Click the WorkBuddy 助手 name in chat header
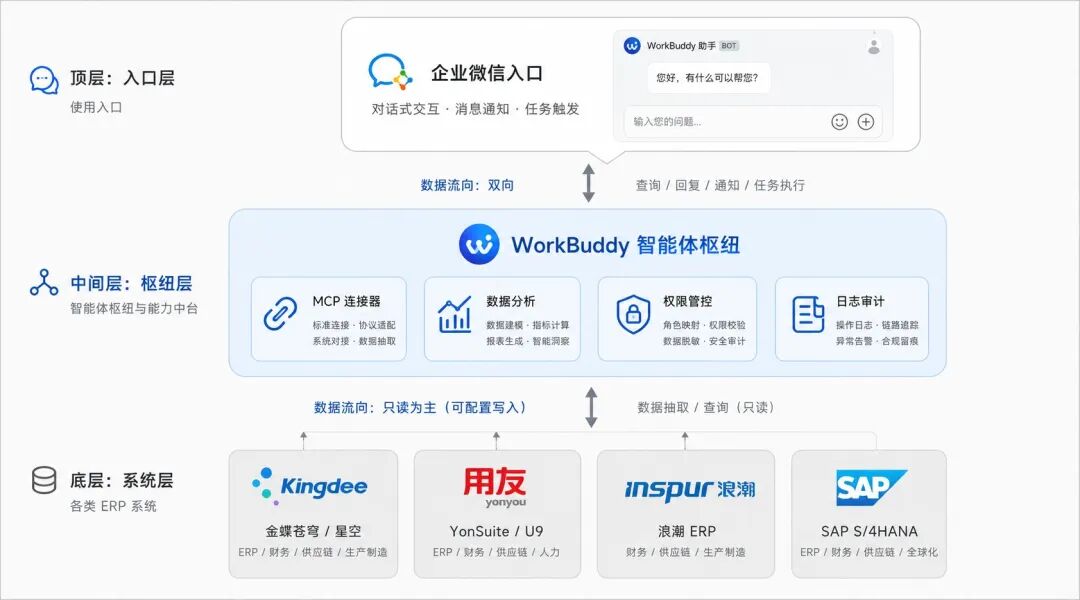The height and width of the screenshot is (600, 1080). tap(681, 46)
